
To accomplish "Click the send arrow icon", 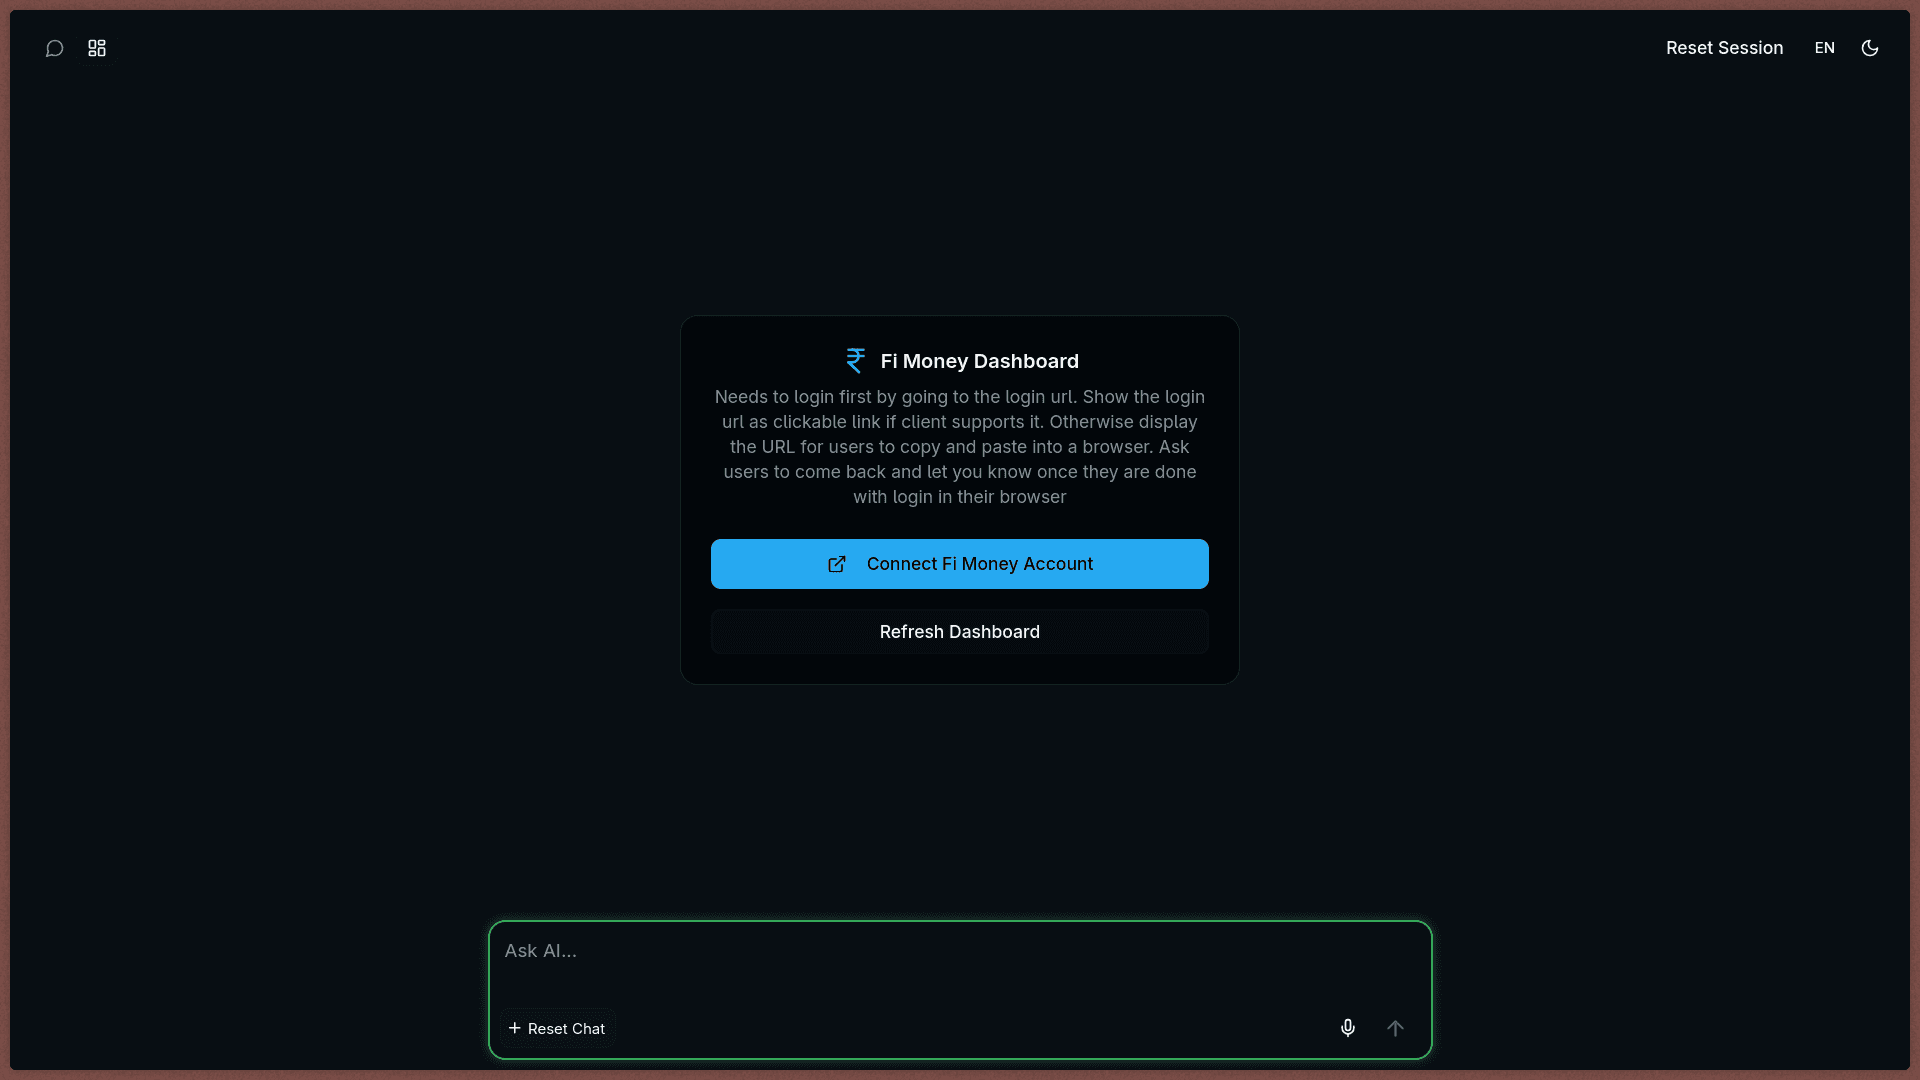I will pyautogui.click(x=1395, y=1028).
